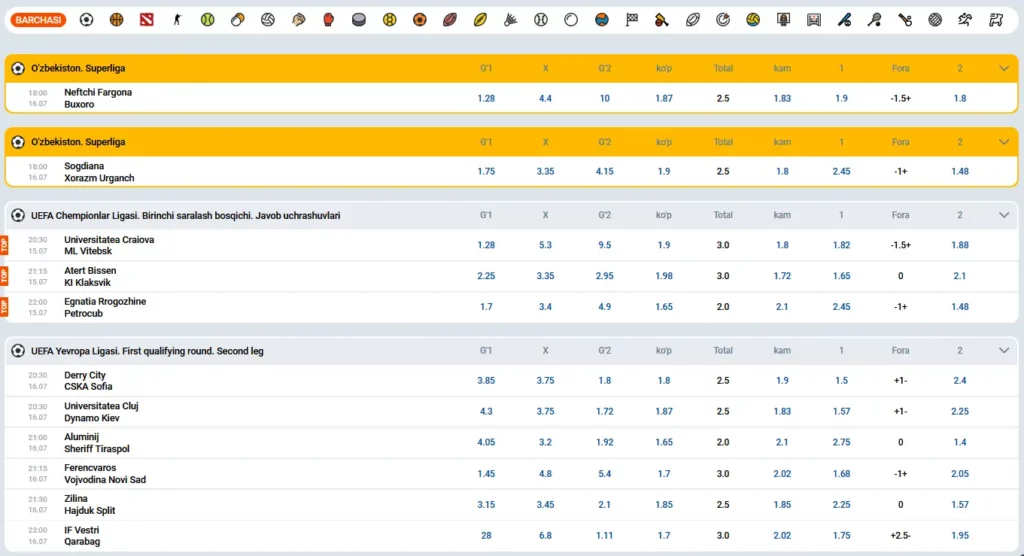Select the darts target icon
Viewport: 1024px width, 556px height.
722,20
